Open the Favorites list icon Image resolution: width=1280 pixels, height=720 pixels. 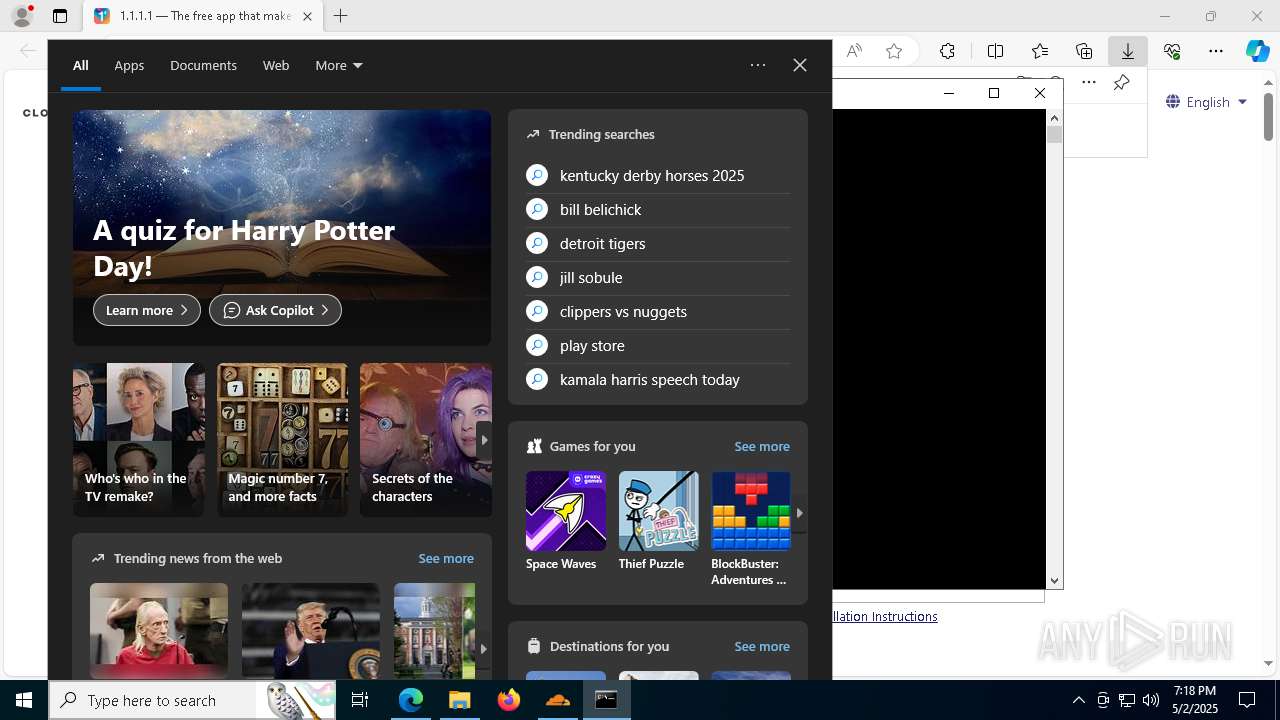click(1040, 51)
